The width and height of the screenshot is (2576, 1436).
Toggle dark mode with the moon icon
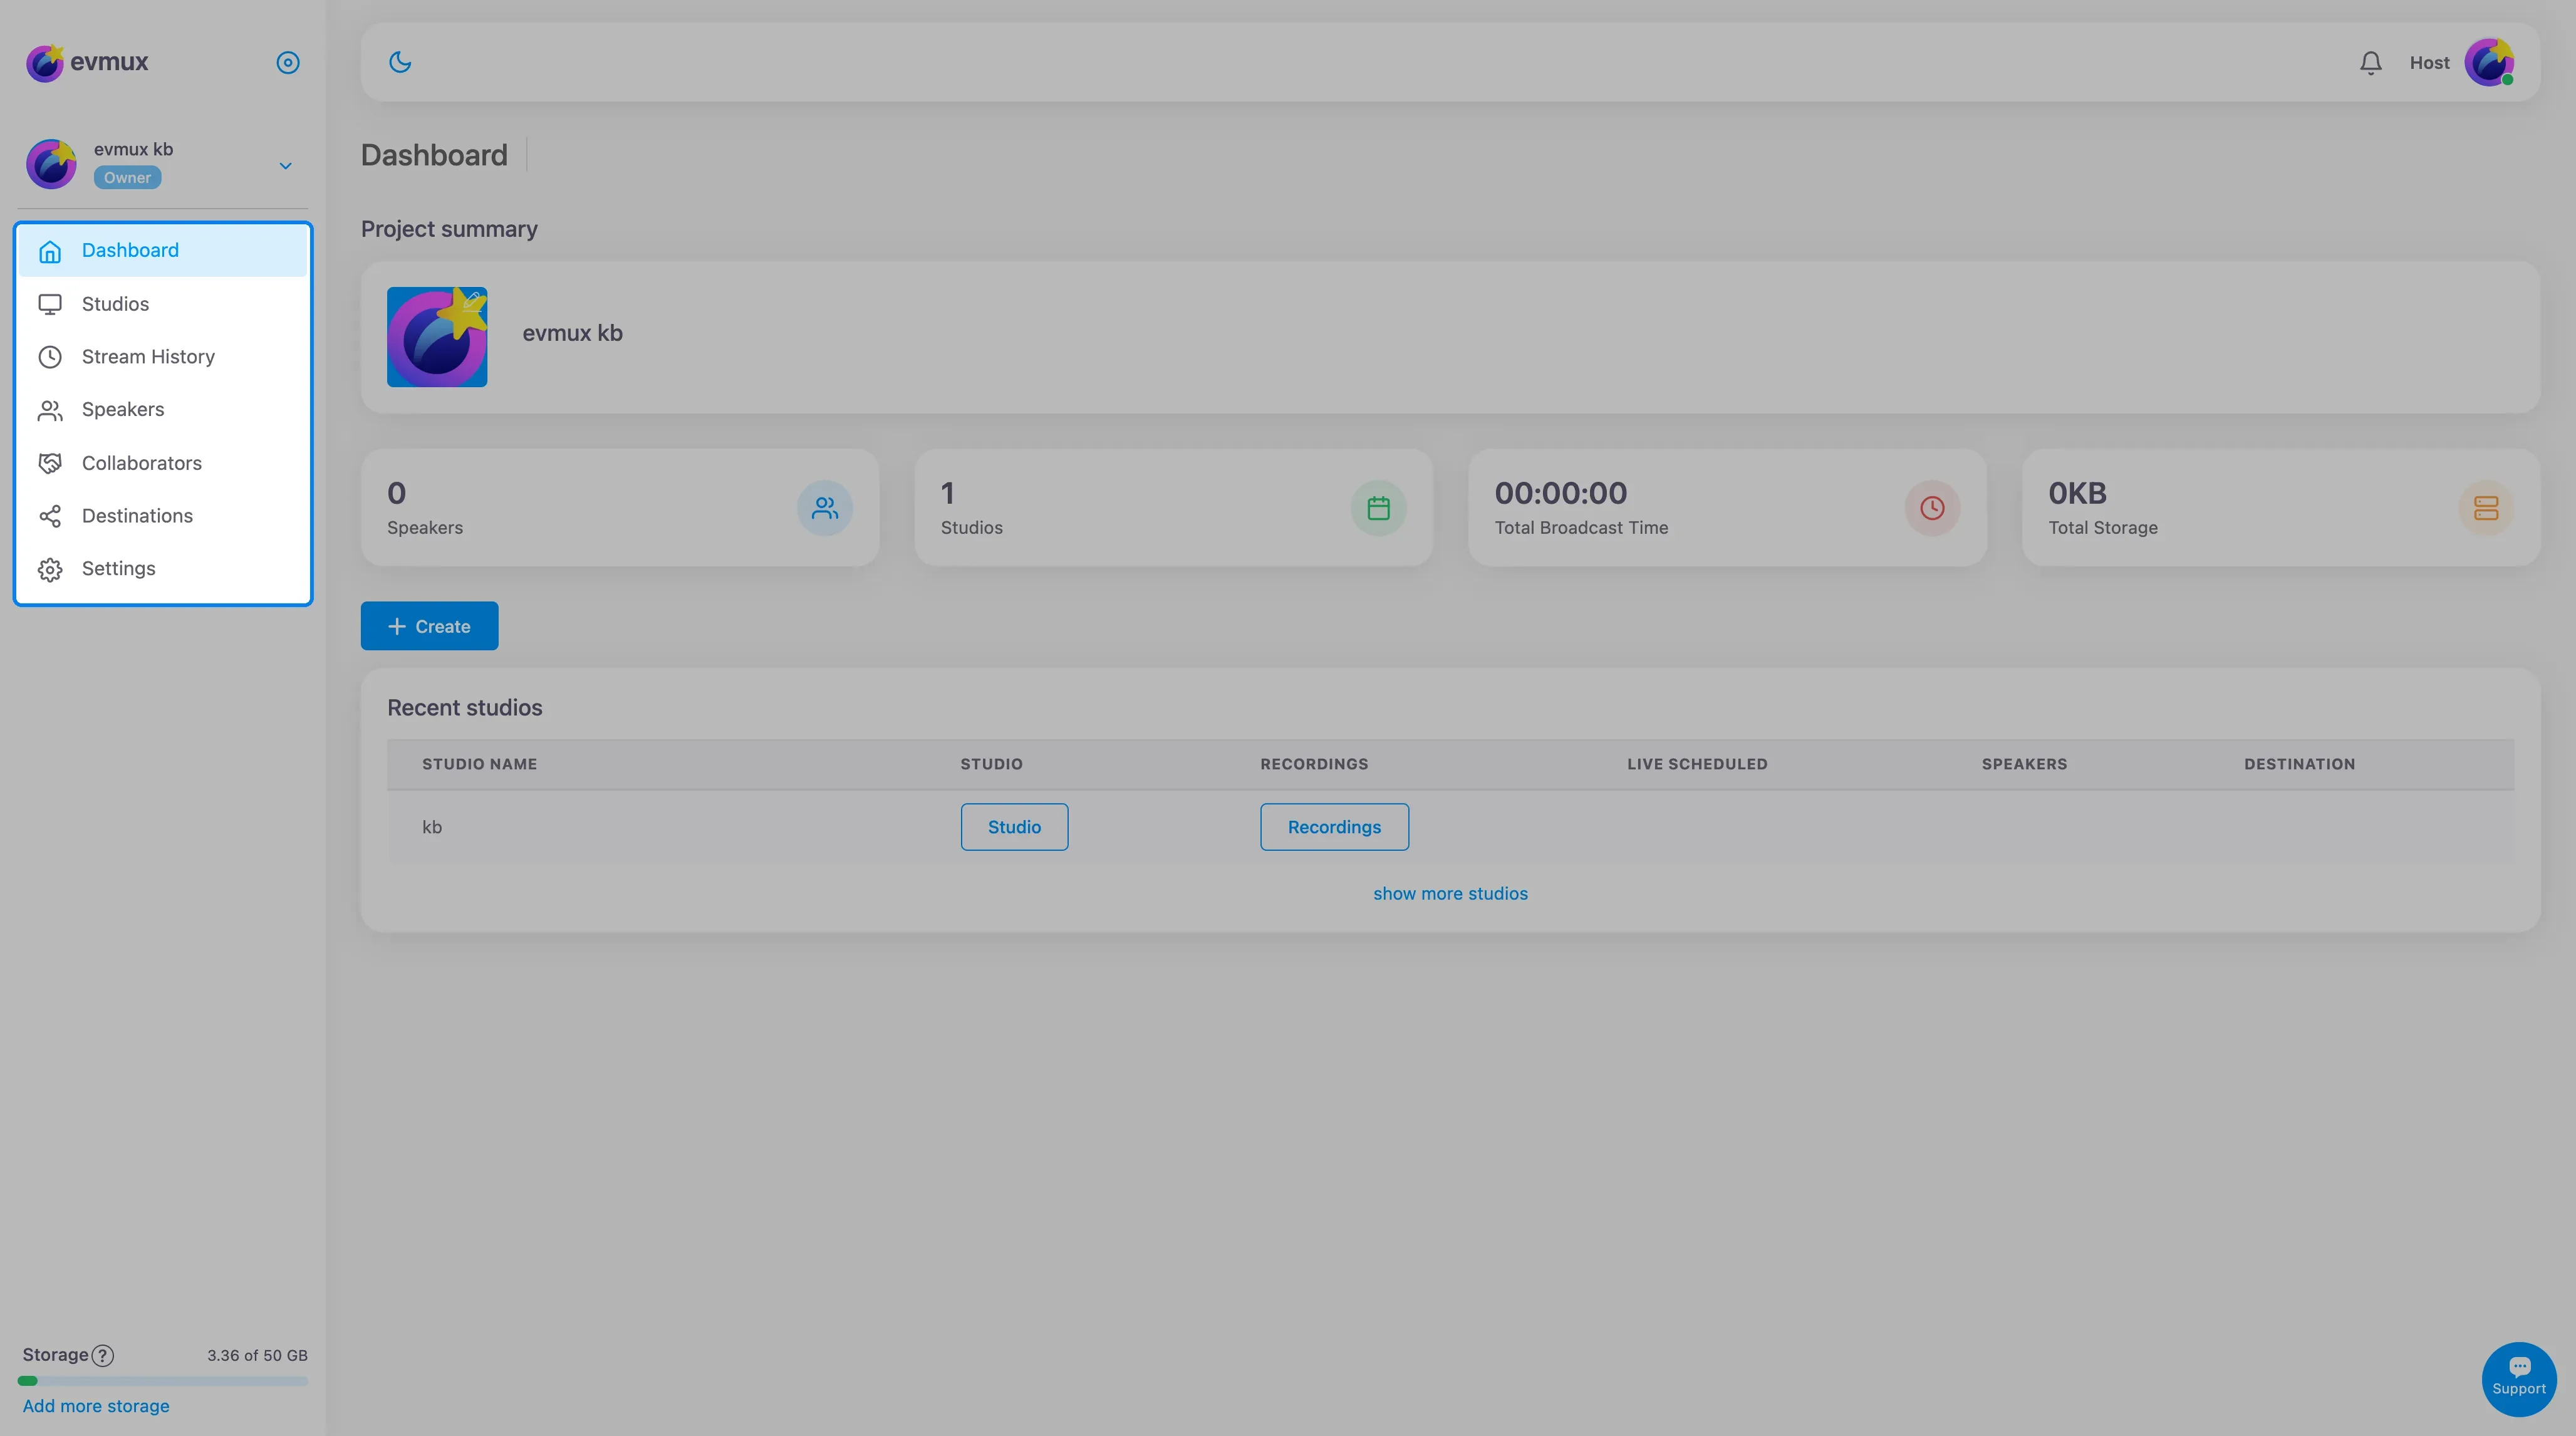coord(400,62)
